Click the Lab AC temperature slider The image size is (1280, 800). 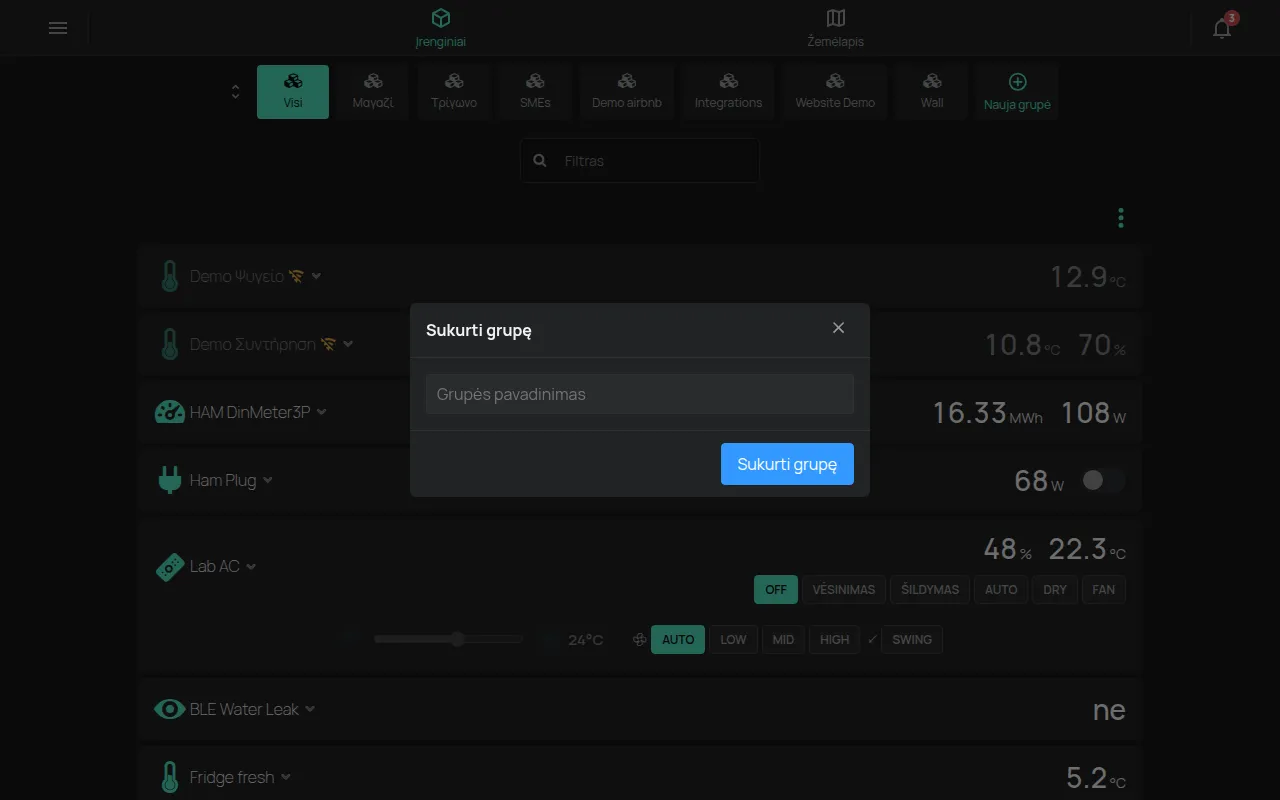coord(448,639)
